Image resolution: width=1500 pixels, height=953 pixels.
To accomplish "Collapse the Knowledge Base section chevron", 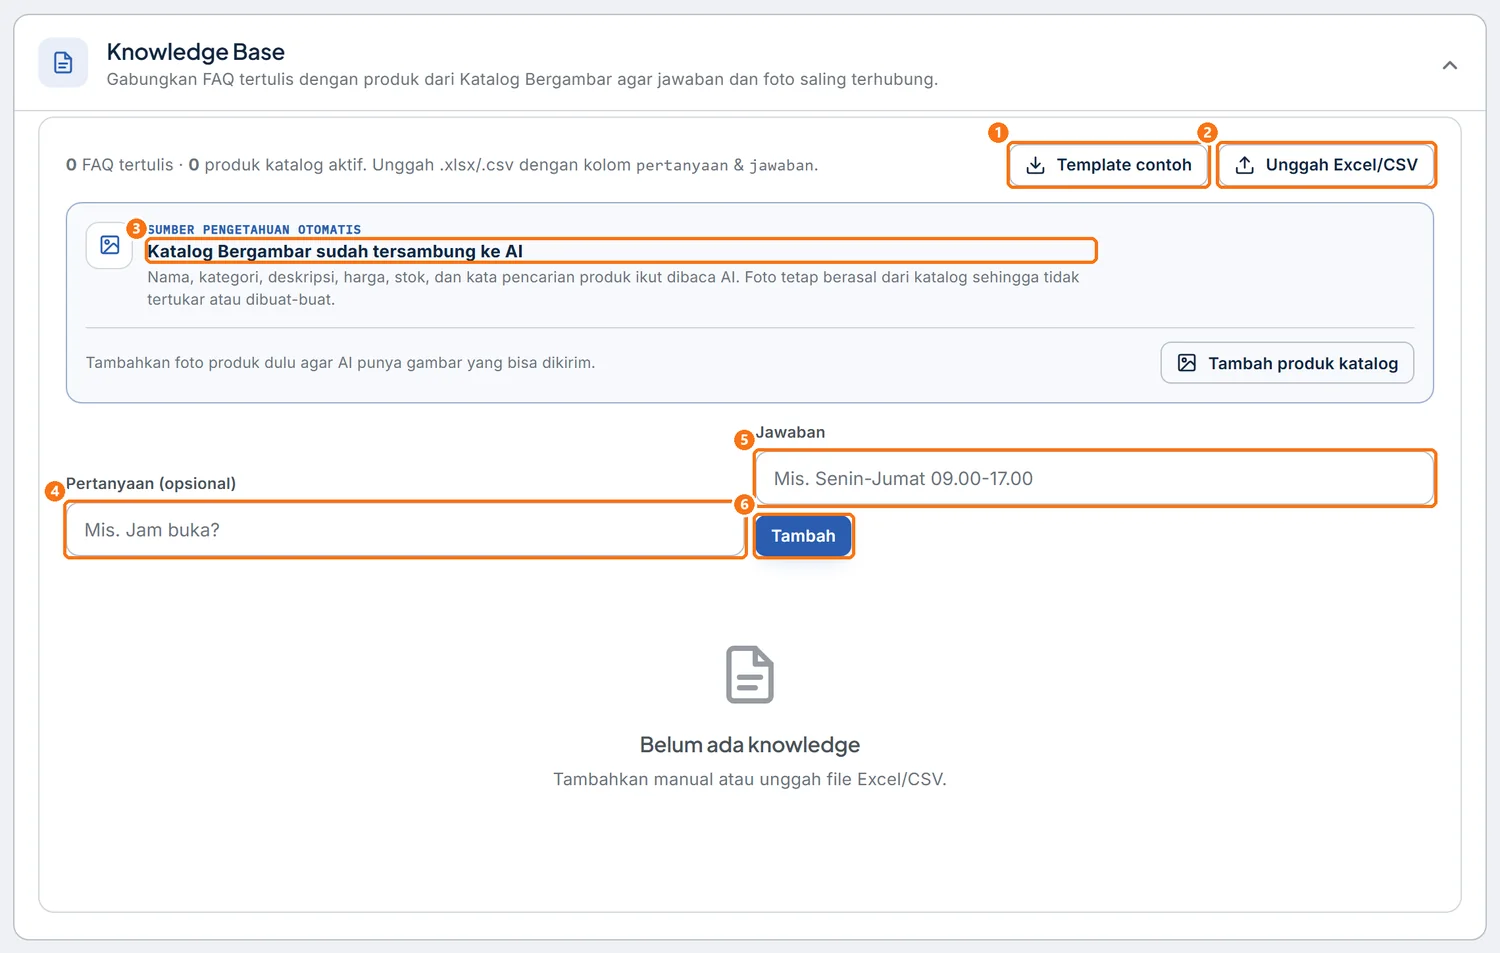I will point(1449,66).
